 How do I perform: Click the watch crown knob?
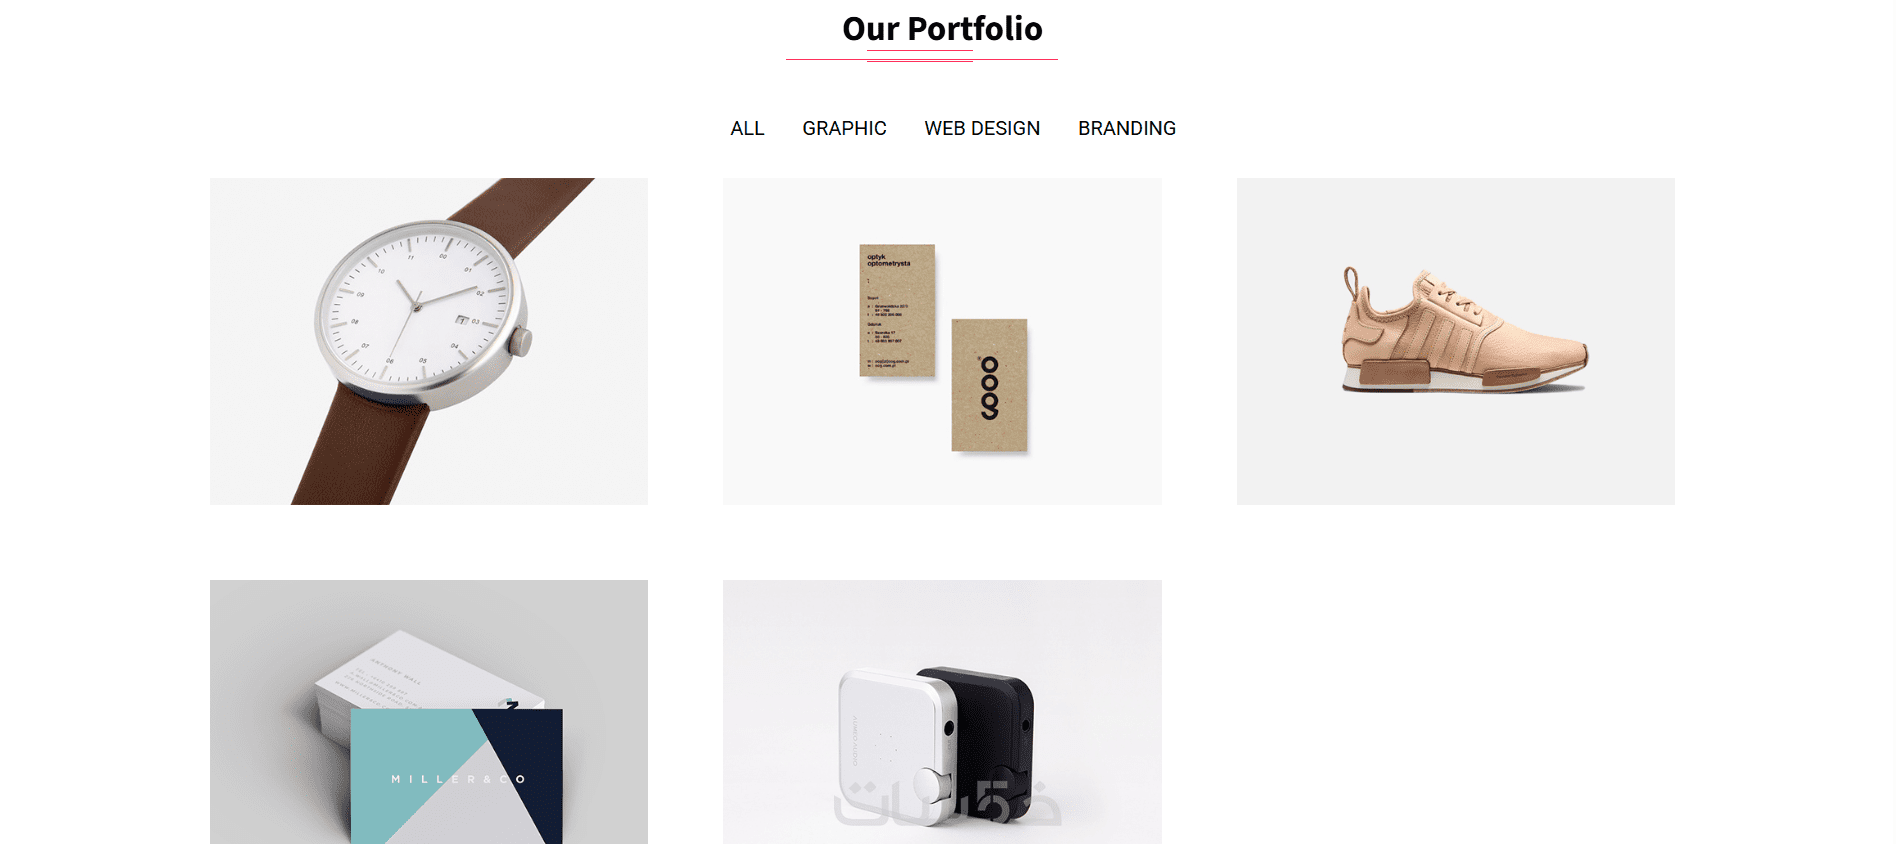[520, 342]
